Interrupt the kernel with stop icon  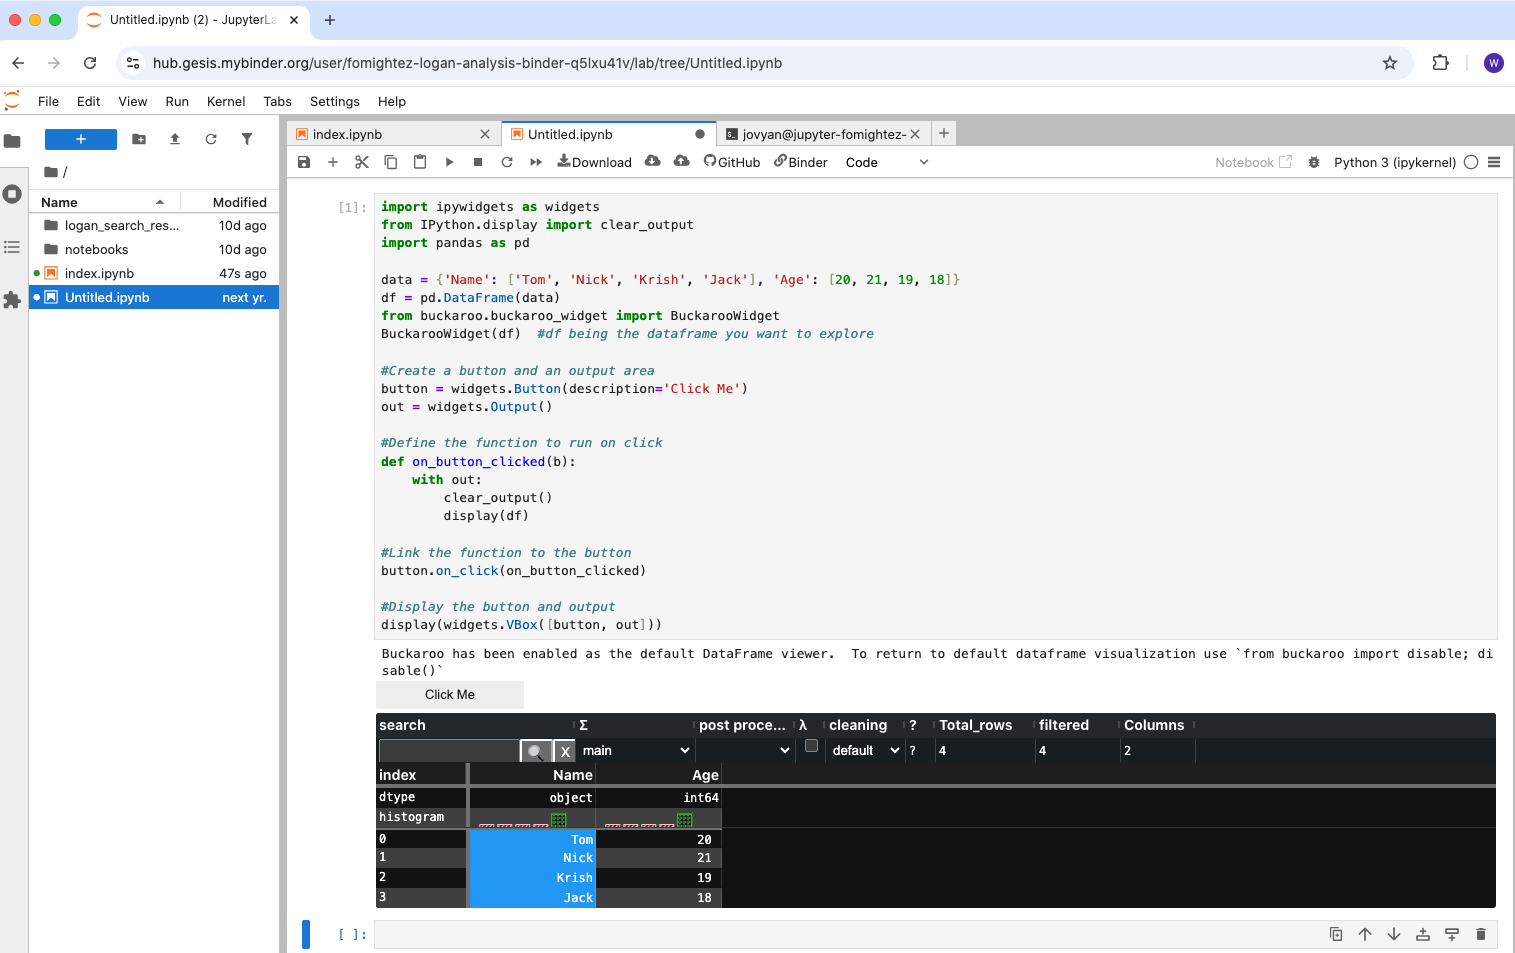coord(478,162)
